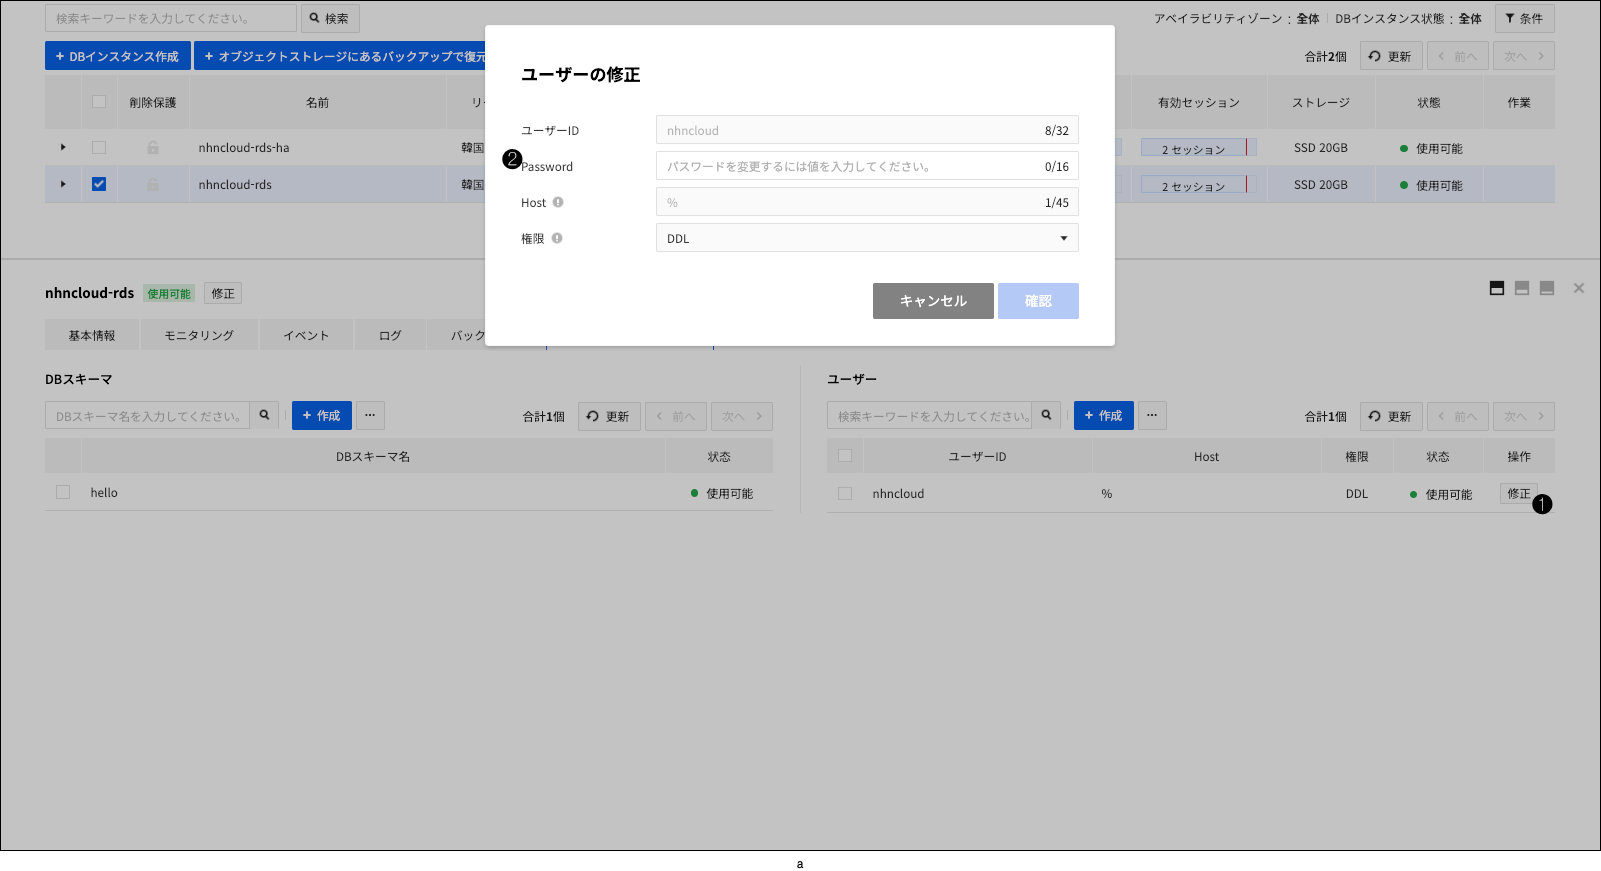Click 前へ in ユーザー pagination
1601x871 pixels.
1458,416
